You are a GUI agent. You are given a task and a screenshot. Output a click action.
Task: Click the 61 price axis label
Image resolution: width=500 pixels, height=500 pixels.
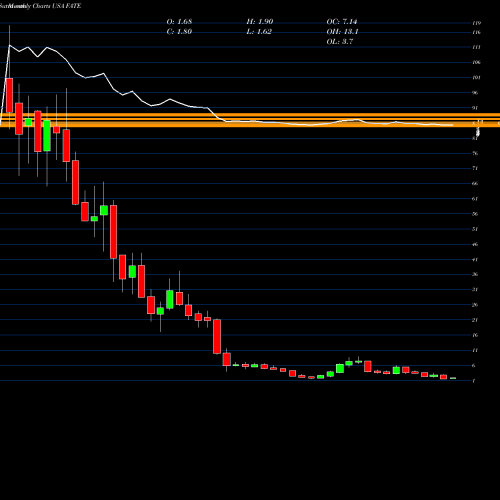click(475, 199)
